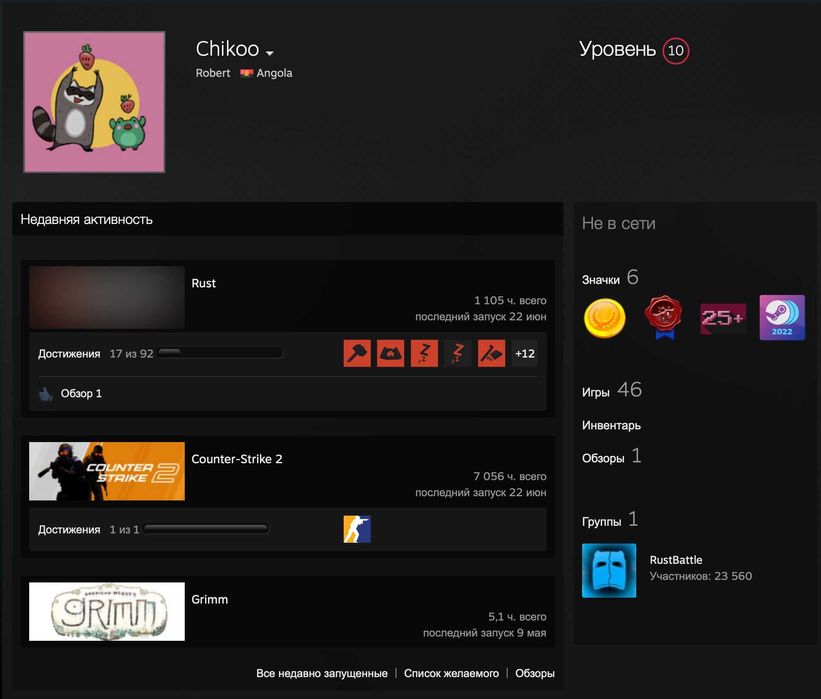Click the Не в сети status text
The height and width of the screenshot is (699, 821).
tap(618, 224)
